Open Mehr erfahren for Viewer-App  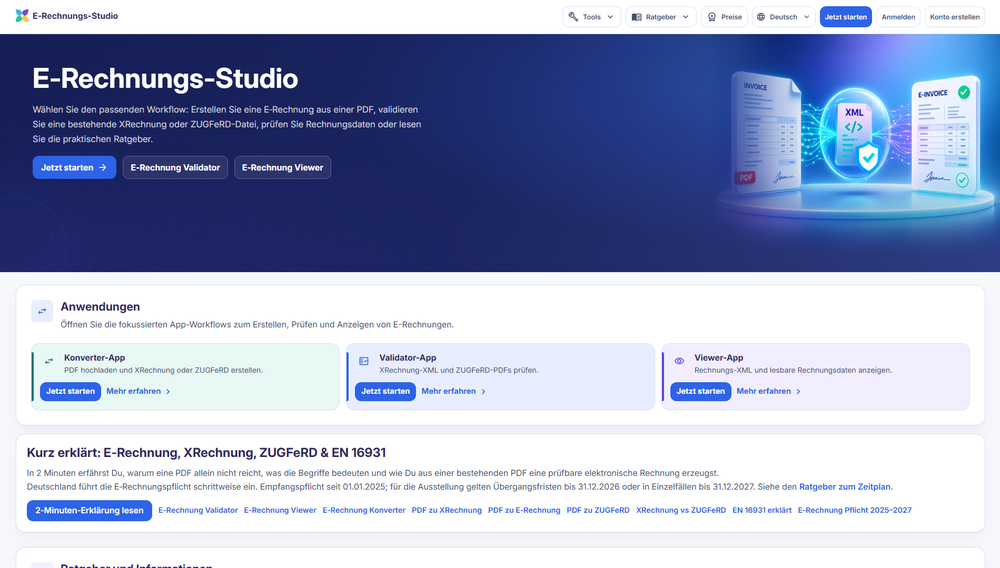pyautogui.click(x=763, y=391)
